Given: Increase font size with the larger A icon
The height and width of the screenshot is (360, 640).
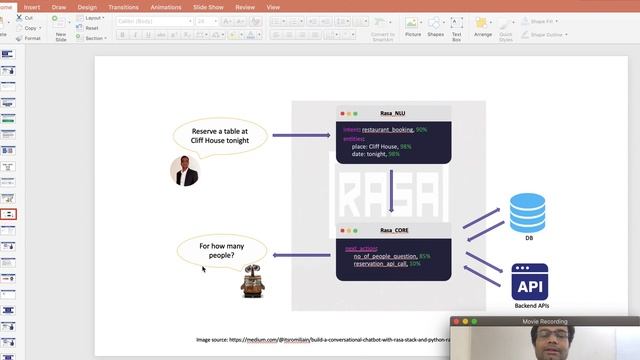Looking at the screenshot, I should pyautogui.click(x=227, y=21).
